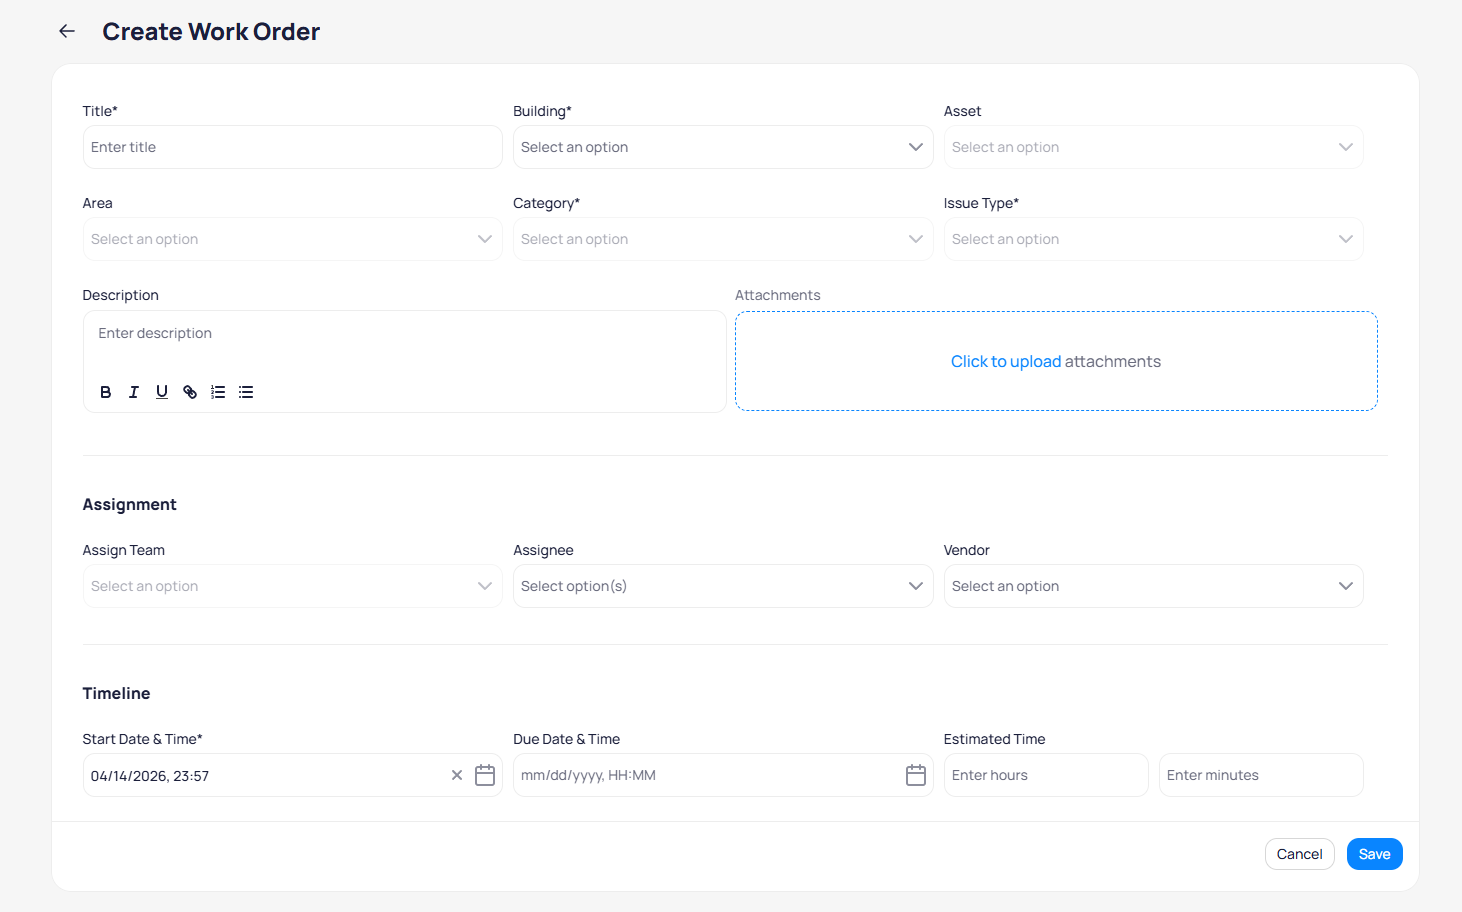Image resolution: width=1462 pixels, height=912 pixels.
Task: Click the Enter hours field
Action: (1045, 775)
